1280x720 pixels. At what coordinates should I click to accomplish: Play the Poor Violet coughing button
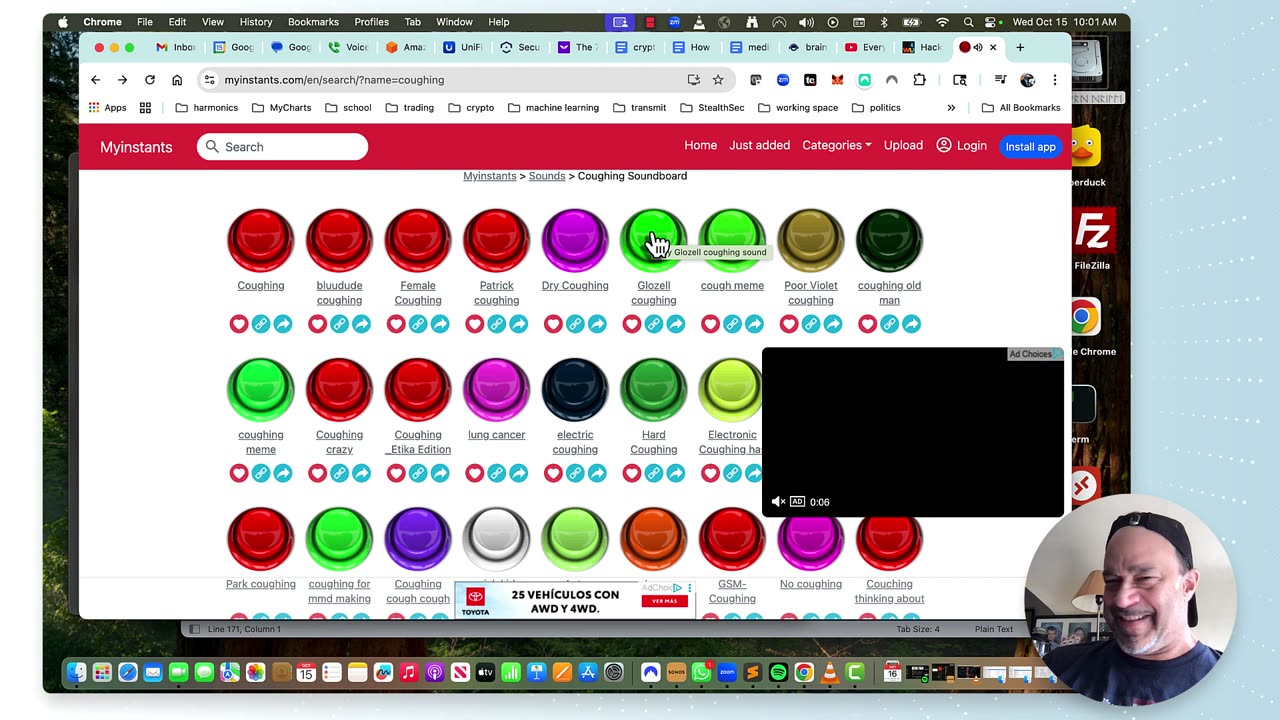tap(811, 240)
